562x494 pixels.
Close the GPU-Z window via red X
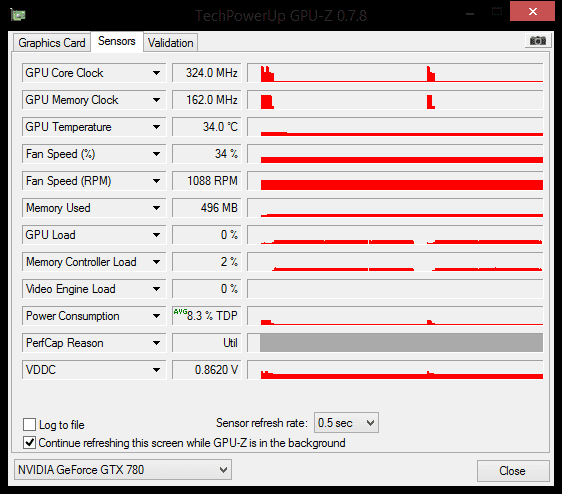coord(532,11)
